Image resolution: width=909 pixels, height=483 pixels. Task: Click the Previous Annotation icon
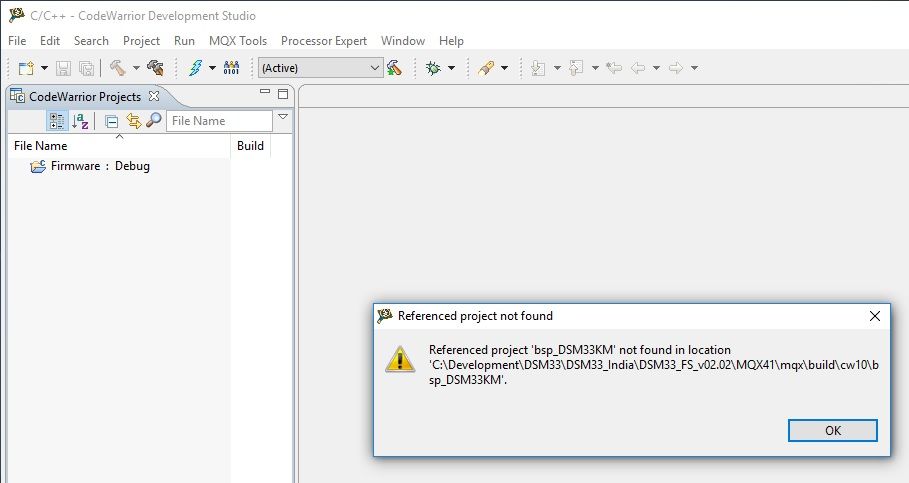coord(576,68)
